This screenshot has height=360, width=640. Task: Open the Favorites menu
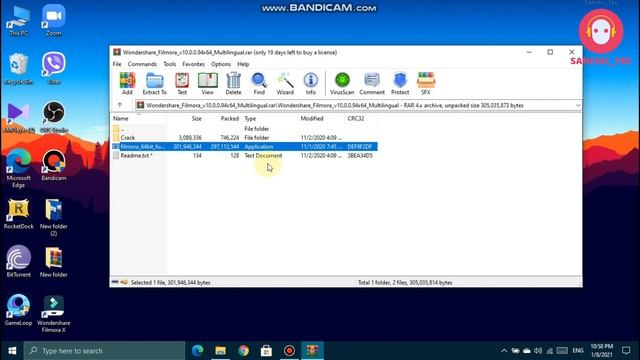[x=193, y=64]
